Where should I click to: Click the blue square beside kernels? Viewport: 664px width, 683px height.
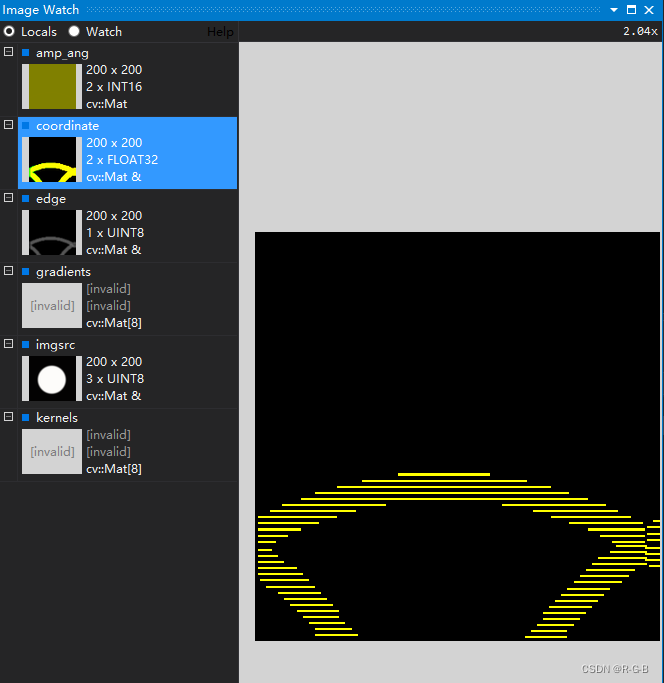[26, 418]
